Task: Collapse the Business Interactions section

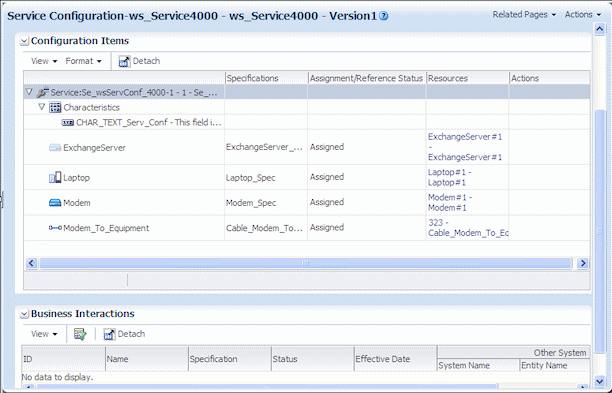Action: (x=24, y=314)
